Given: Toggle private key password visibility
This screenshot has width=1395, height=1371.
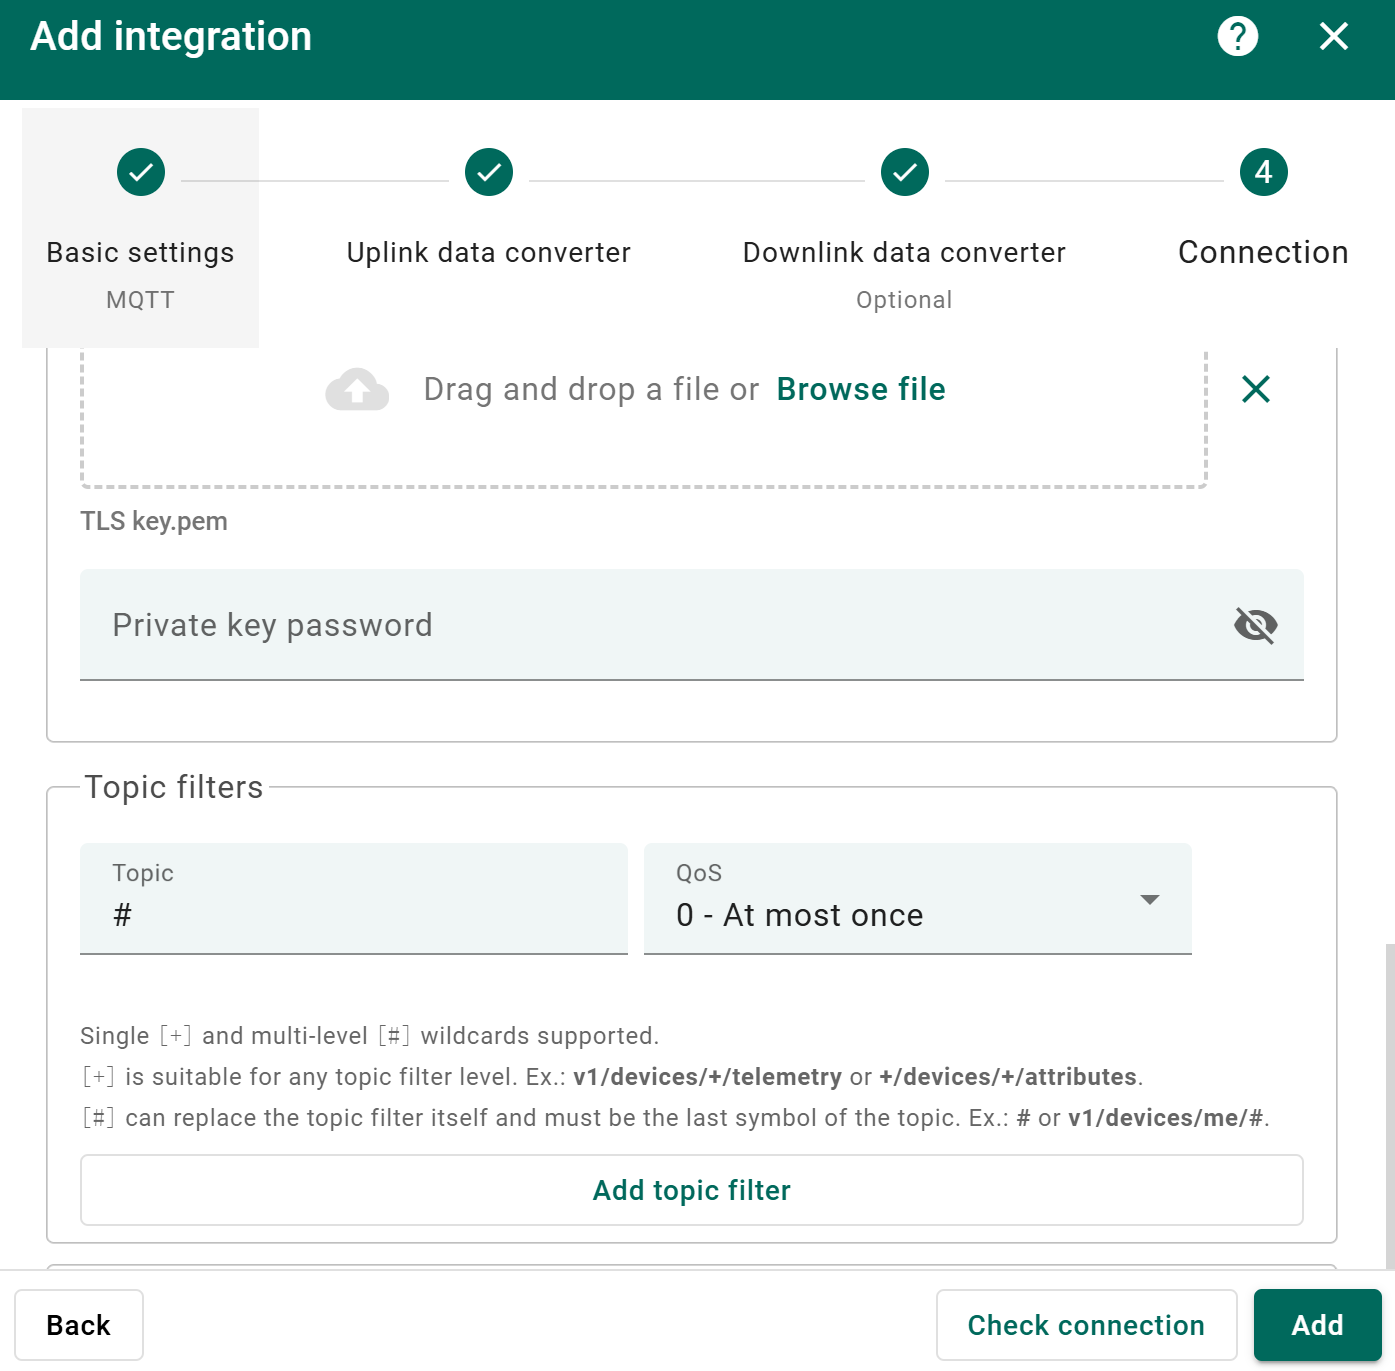Looking at the screenshot, I should coord(1255,625).
